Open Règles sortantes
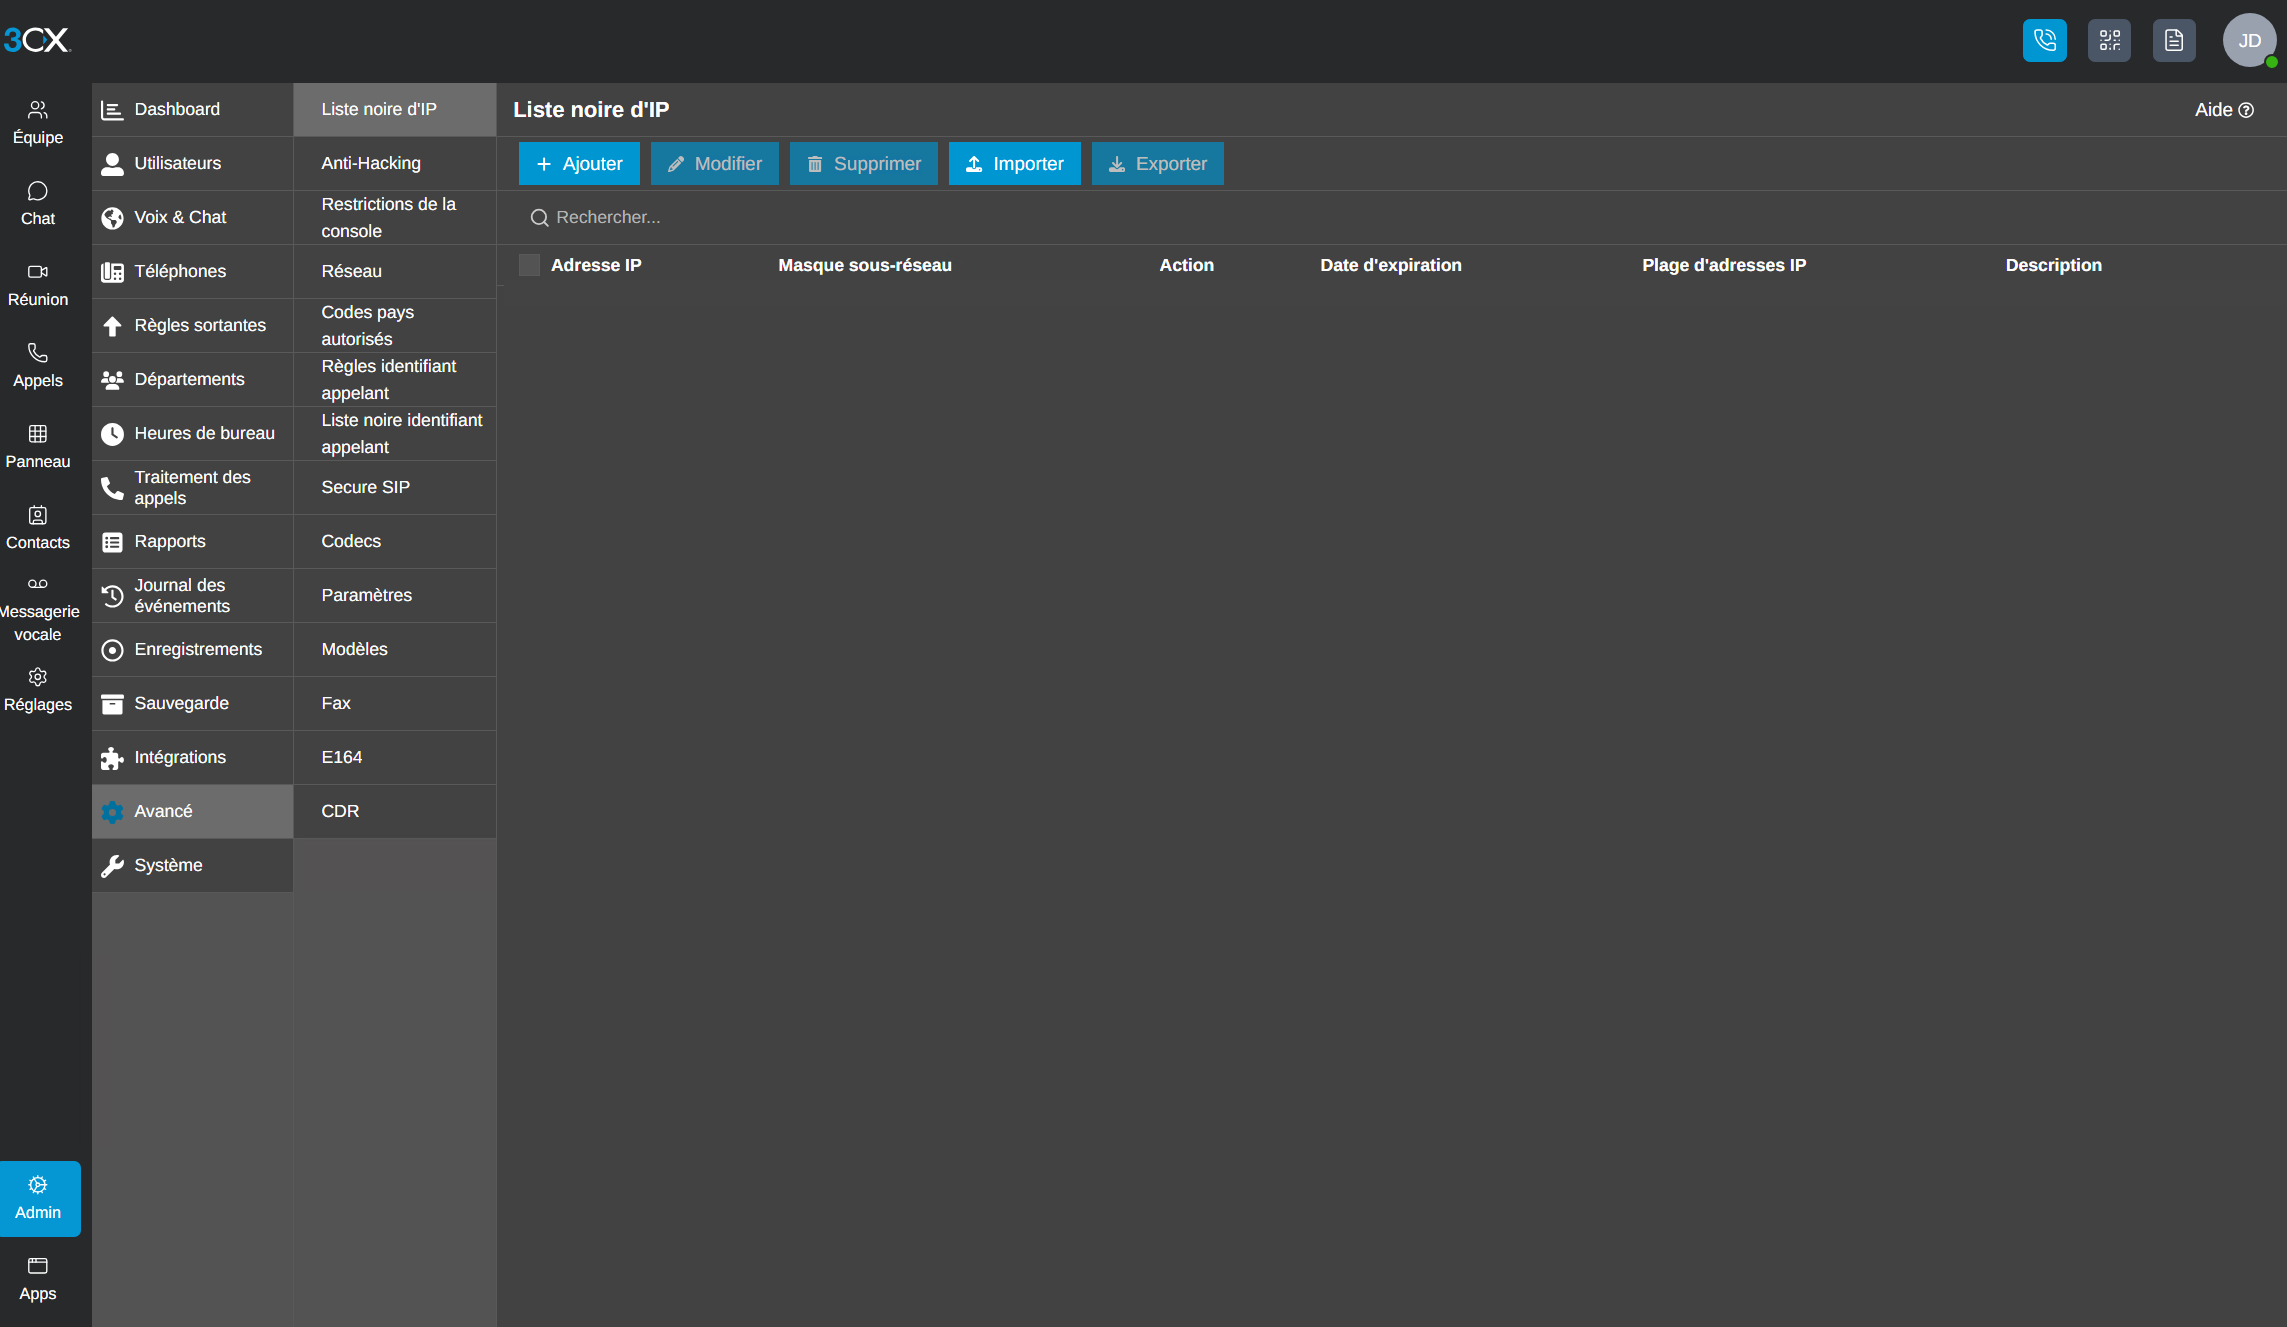The image size is (2287, 1327). point(193,326)
